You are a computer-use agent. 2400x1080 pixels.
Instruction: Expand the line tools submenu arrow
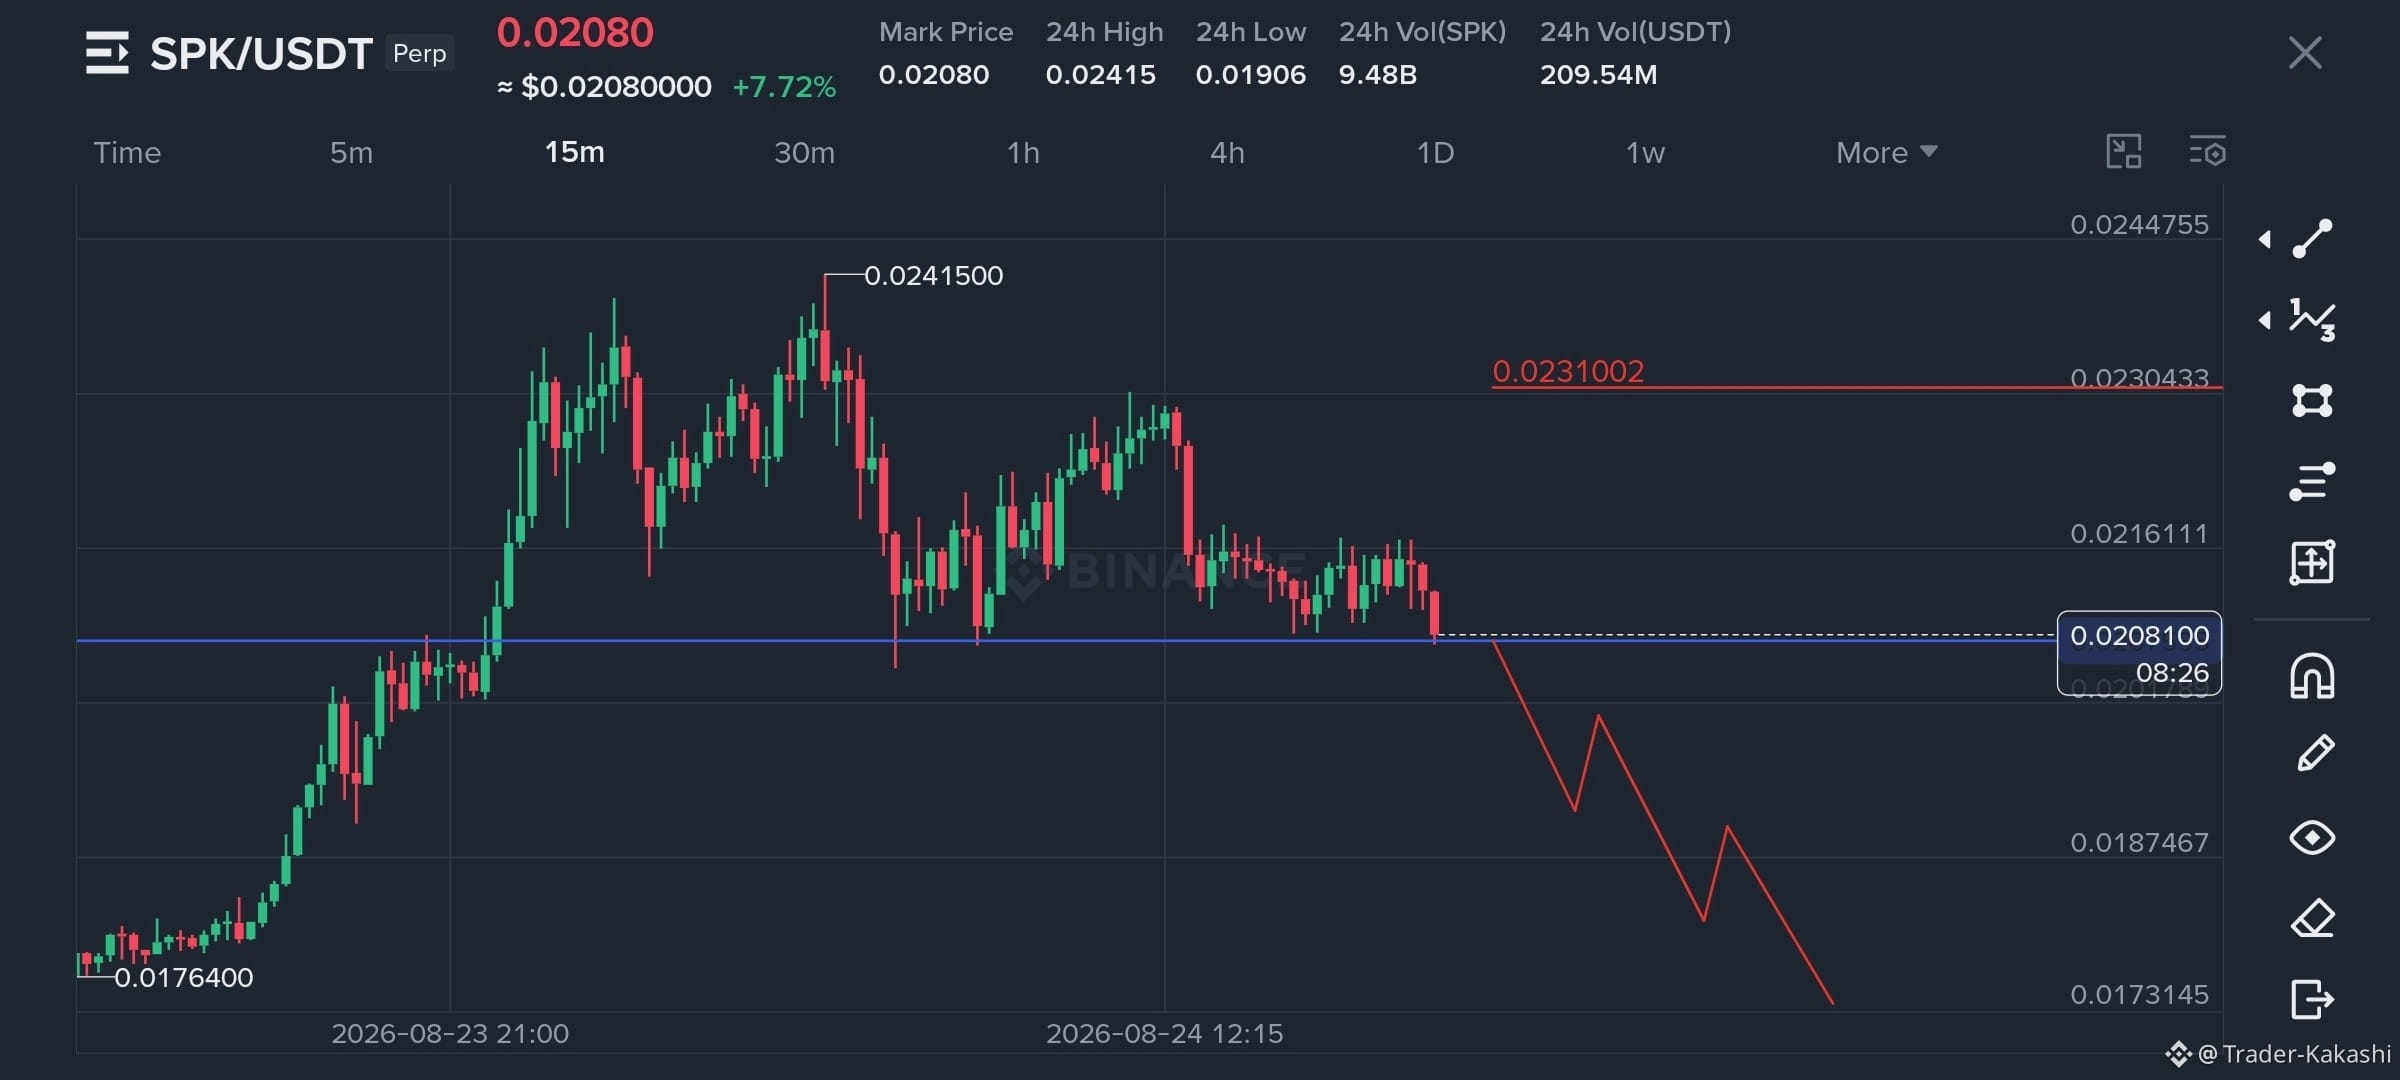pyautogui.click(x=2265, y=239)
